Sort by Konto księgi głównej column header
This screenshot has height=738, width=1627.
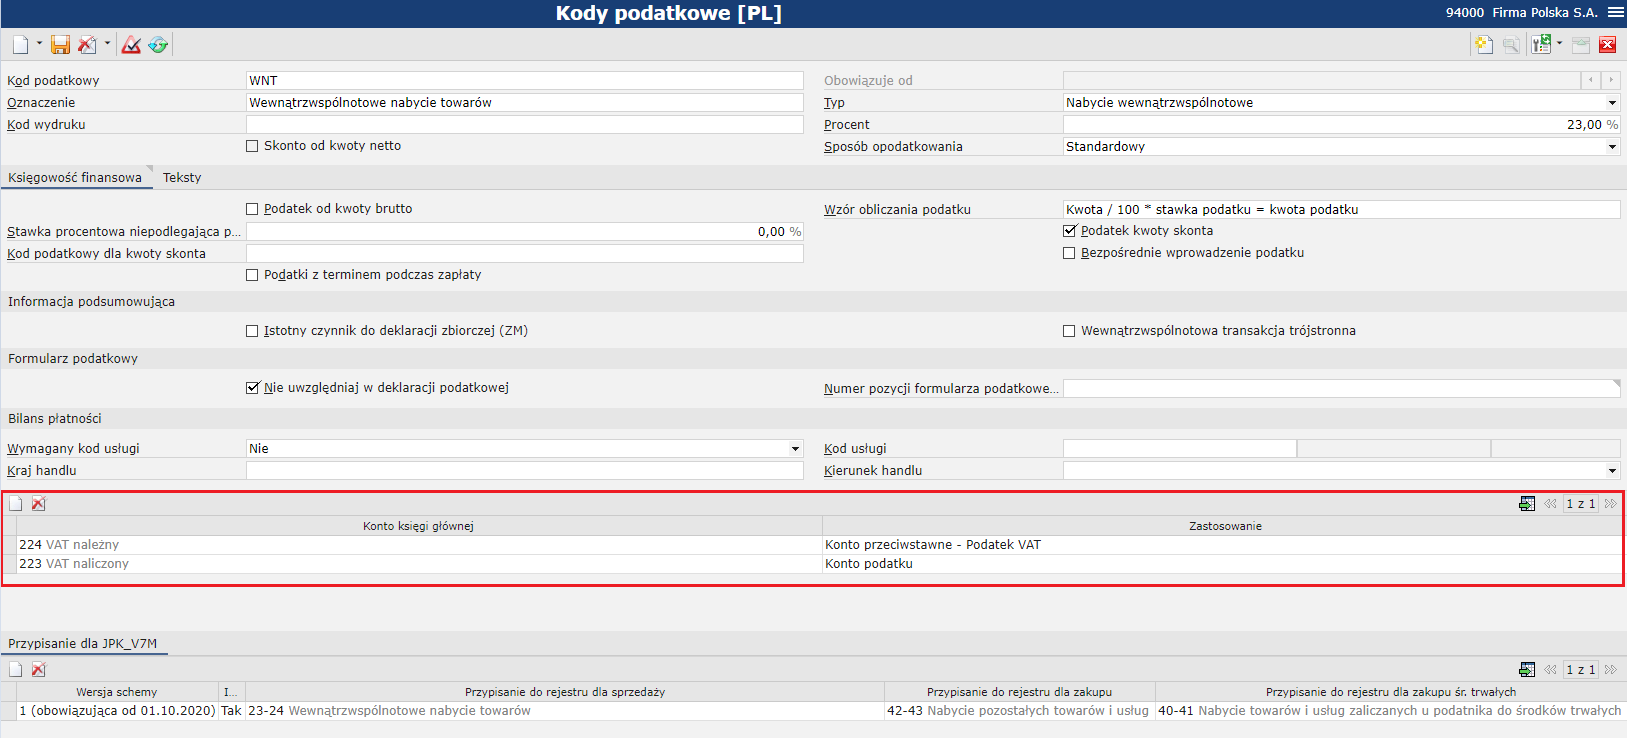click(x=419, y=526)
